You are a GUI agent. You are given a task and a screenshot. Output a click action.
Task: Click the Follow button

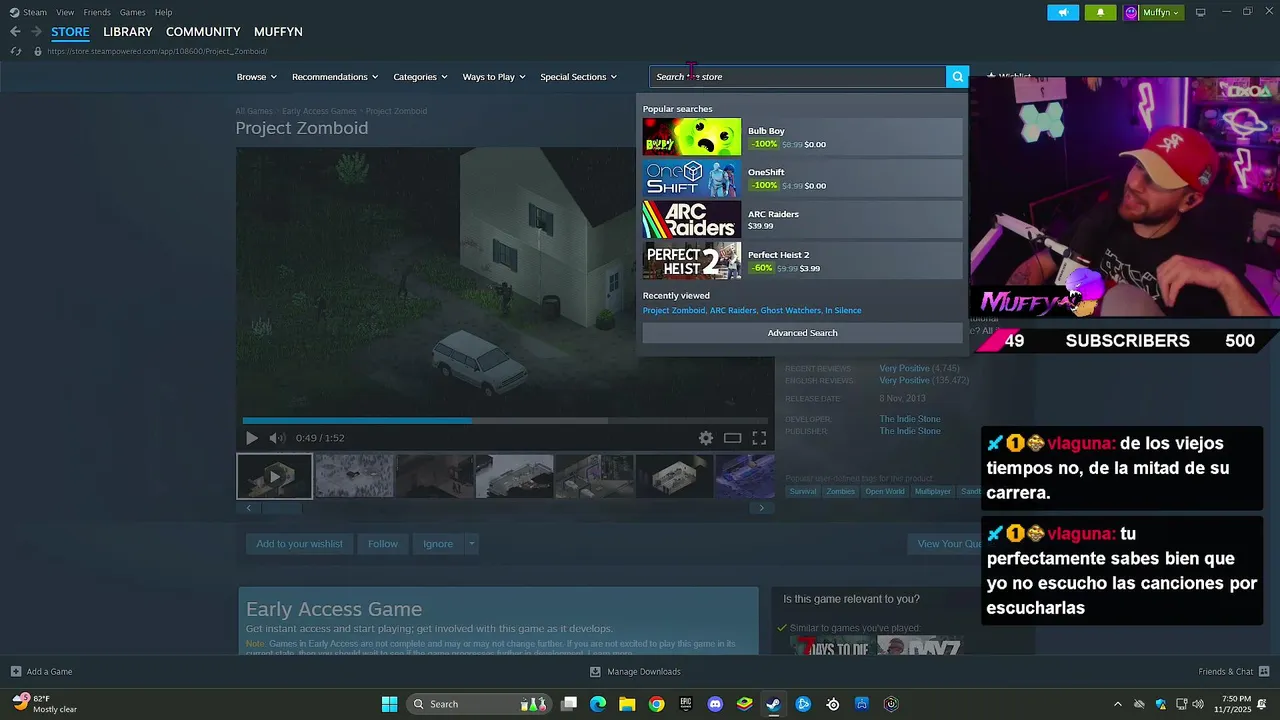click(382, 544)
